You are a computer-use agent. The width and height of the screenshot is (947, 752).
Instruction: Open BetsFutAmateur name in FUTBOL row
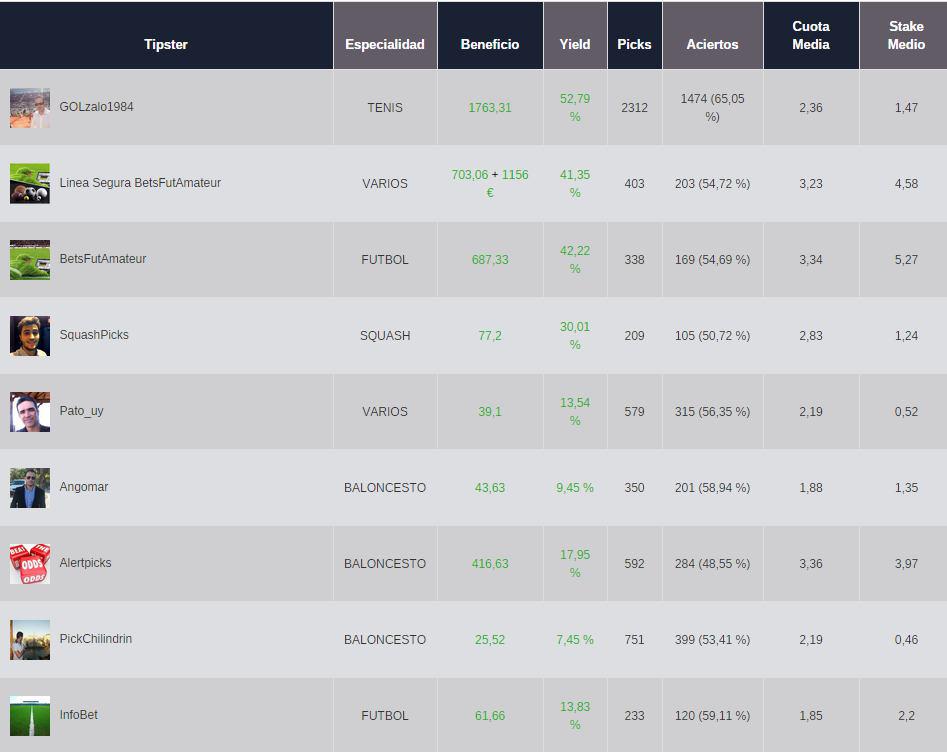[x=103, y=259]
